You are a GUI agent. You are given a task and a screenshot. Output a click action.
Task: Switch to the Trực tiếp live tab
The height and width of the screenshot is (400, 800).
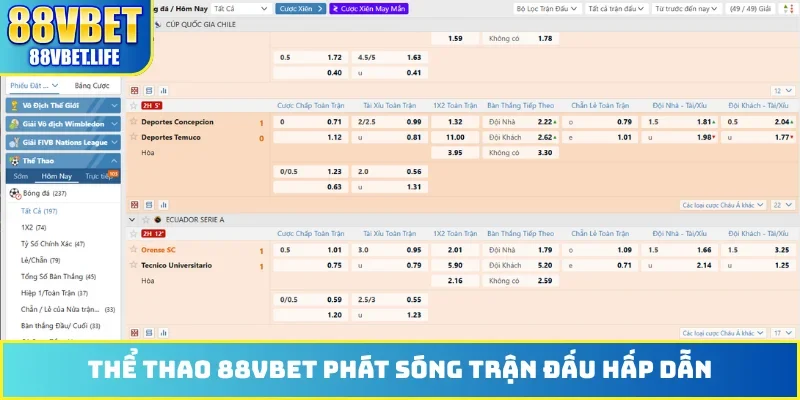point(100,176)
